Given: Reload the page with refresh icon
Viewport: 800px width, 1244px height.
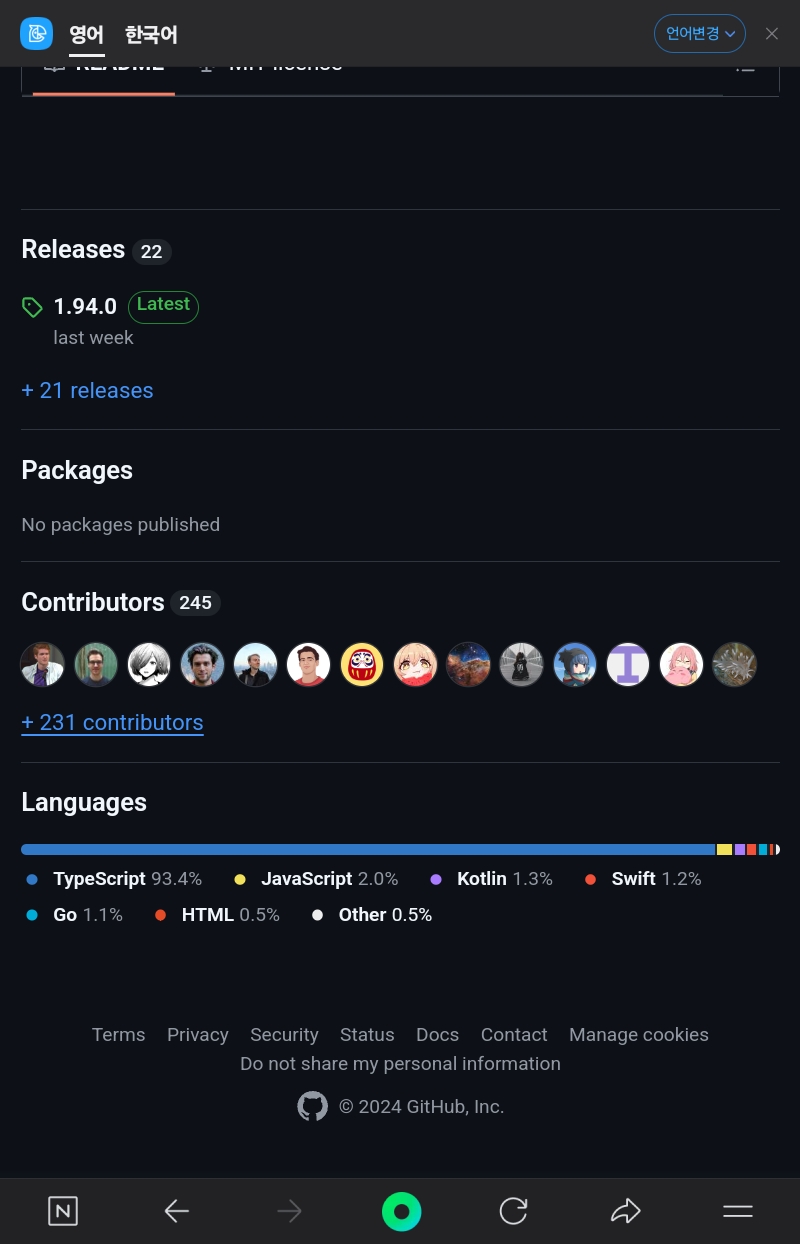Looking at the screenshot, I should [x=513, y=1212].
